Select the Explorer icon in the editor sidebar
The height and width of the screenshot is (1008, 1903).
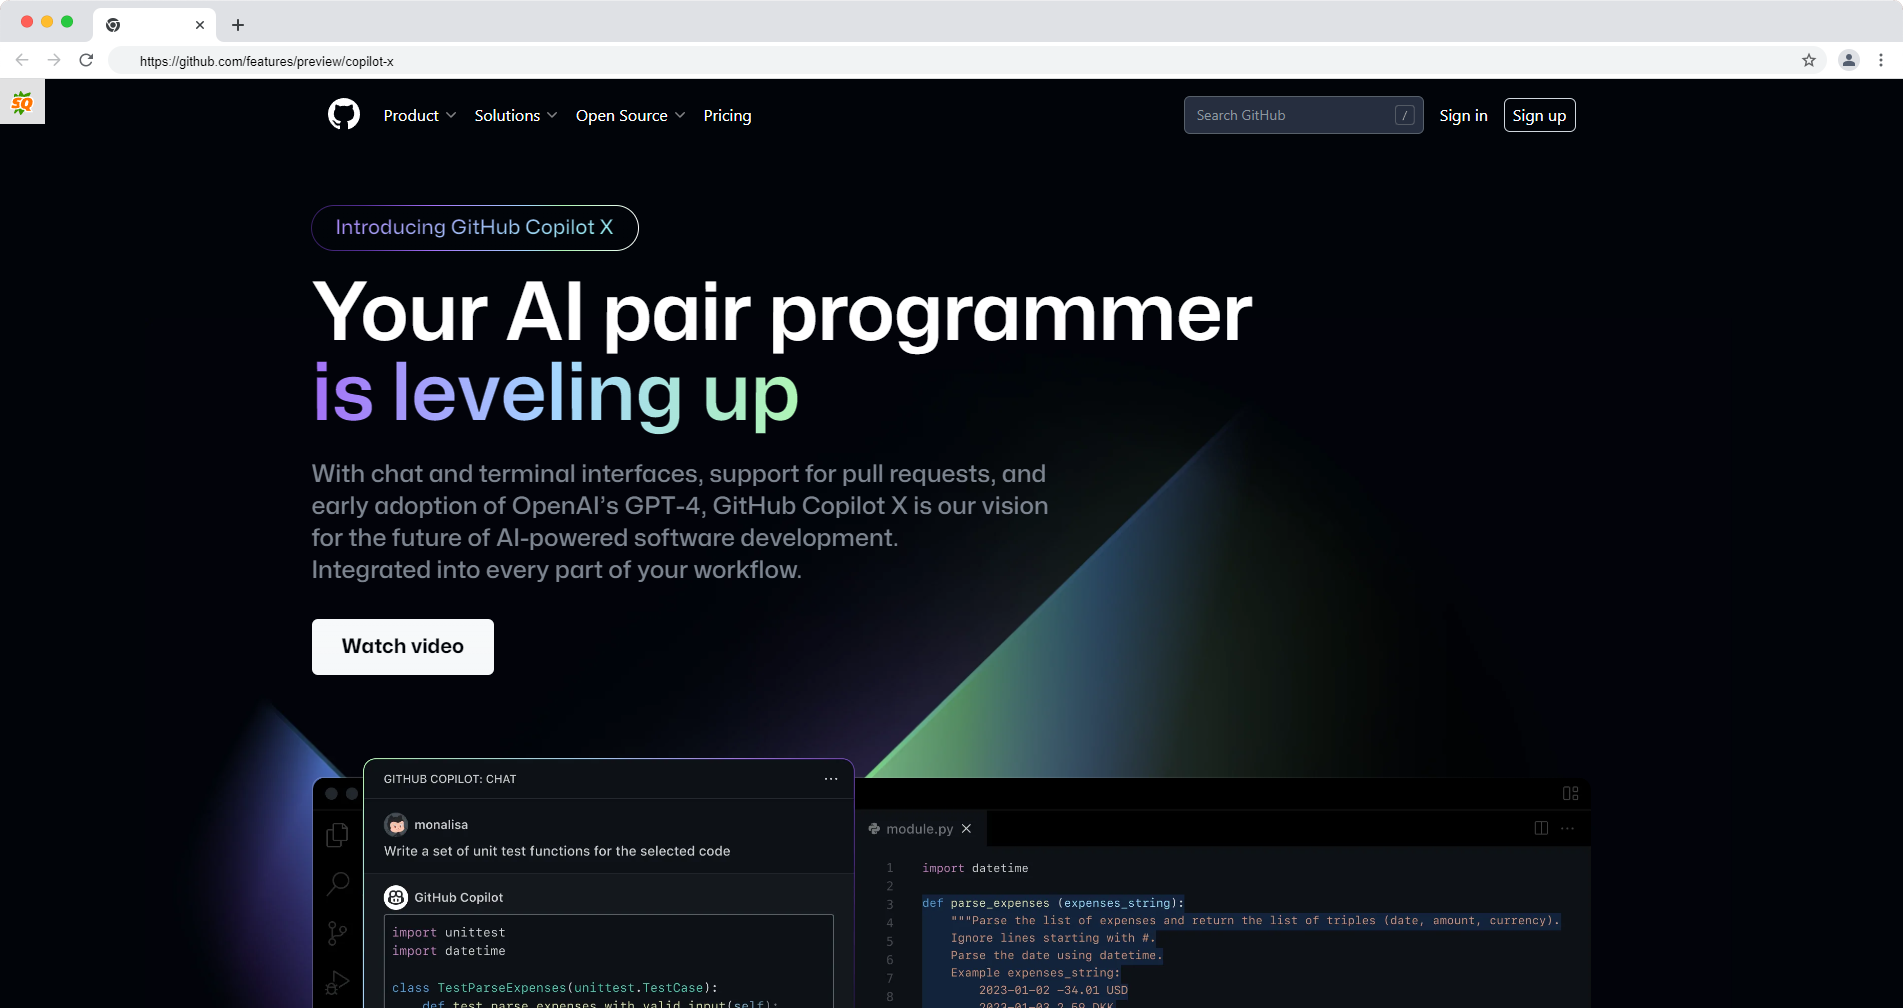(x=338, y=834)
